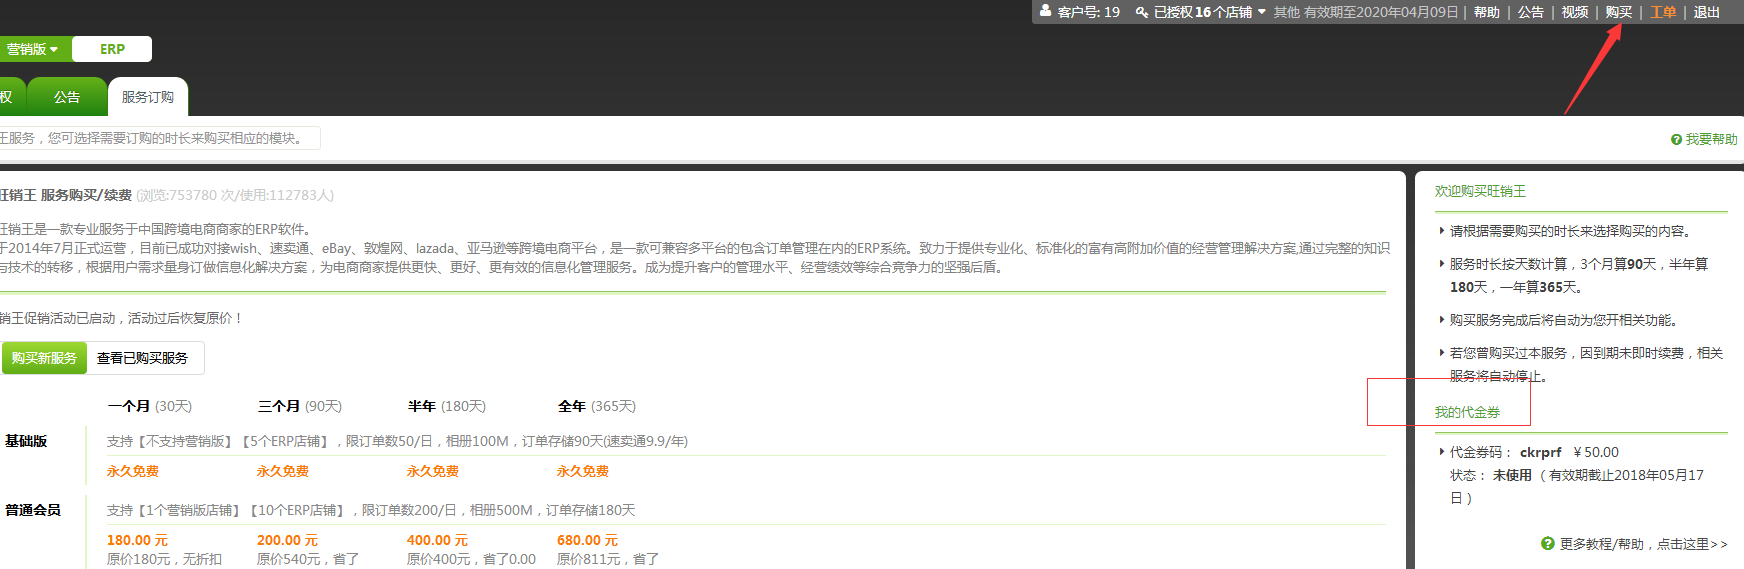Click the authorized stores key icon
This screenshot has width=1744, height=569.
tap(1141, 12)
